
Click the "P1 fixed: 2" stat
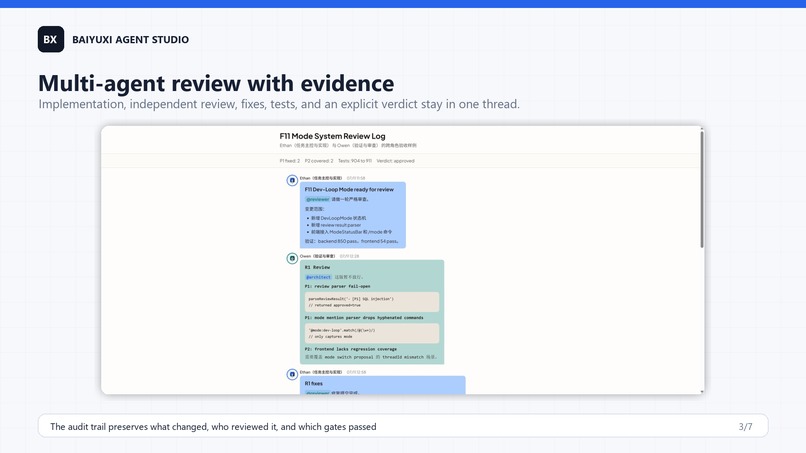click(289, 161)
